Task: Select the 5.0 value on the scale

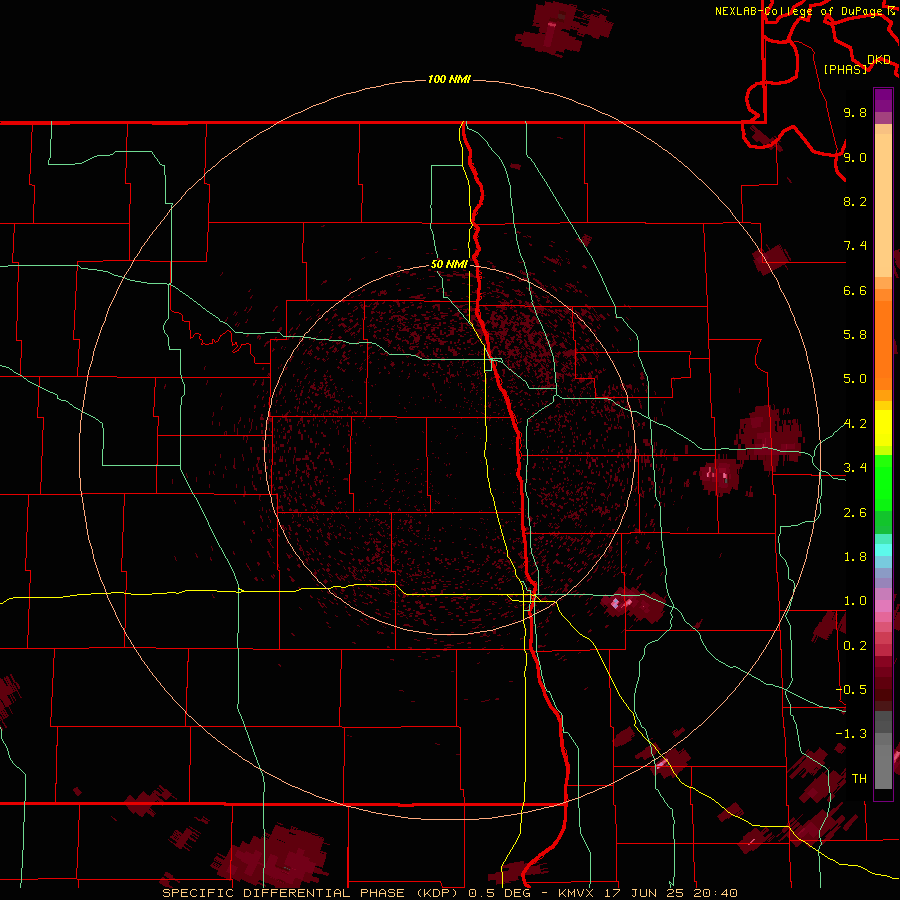Action: (x=855, y=379)
